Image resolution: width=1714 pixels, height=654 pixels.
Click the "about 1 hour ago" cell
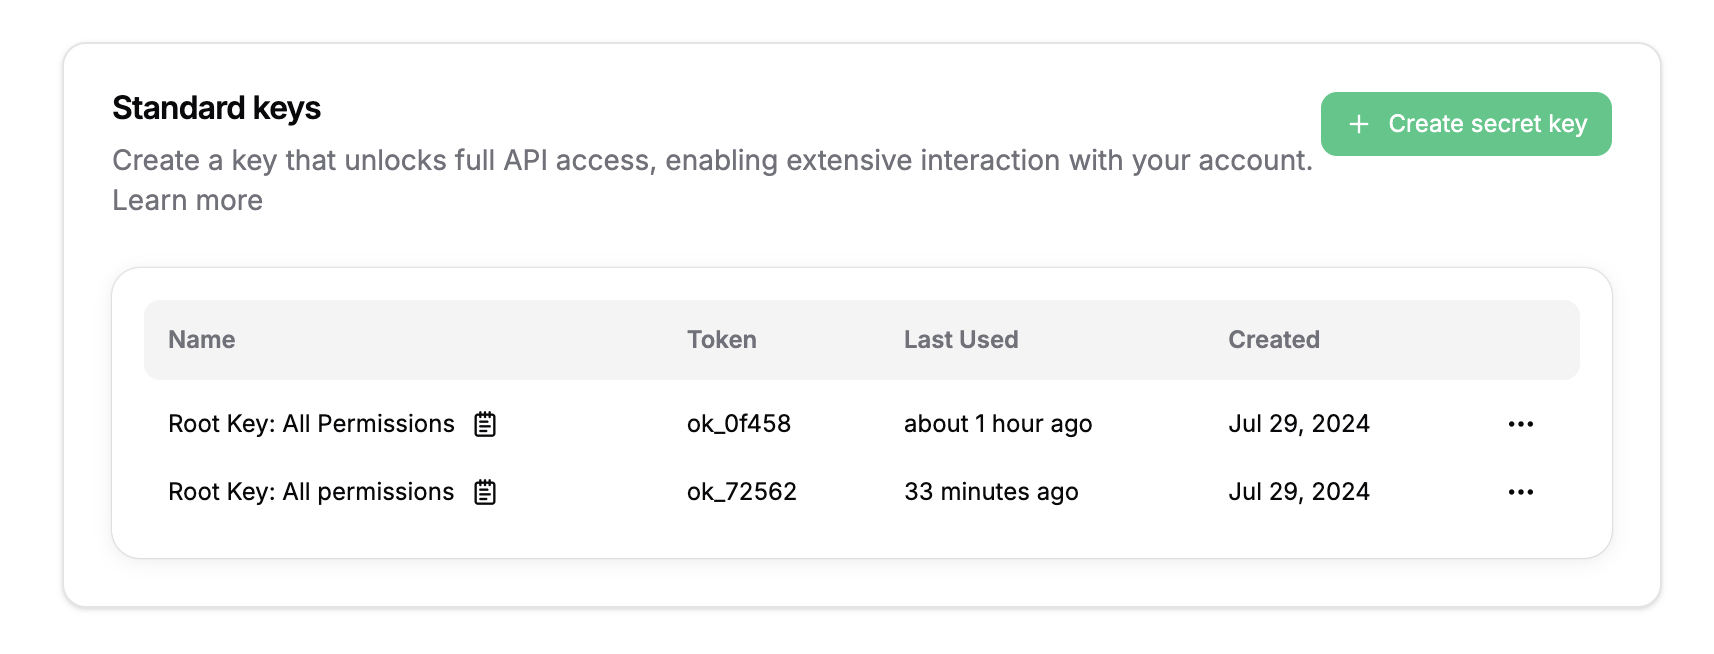[x=997, y=424]
